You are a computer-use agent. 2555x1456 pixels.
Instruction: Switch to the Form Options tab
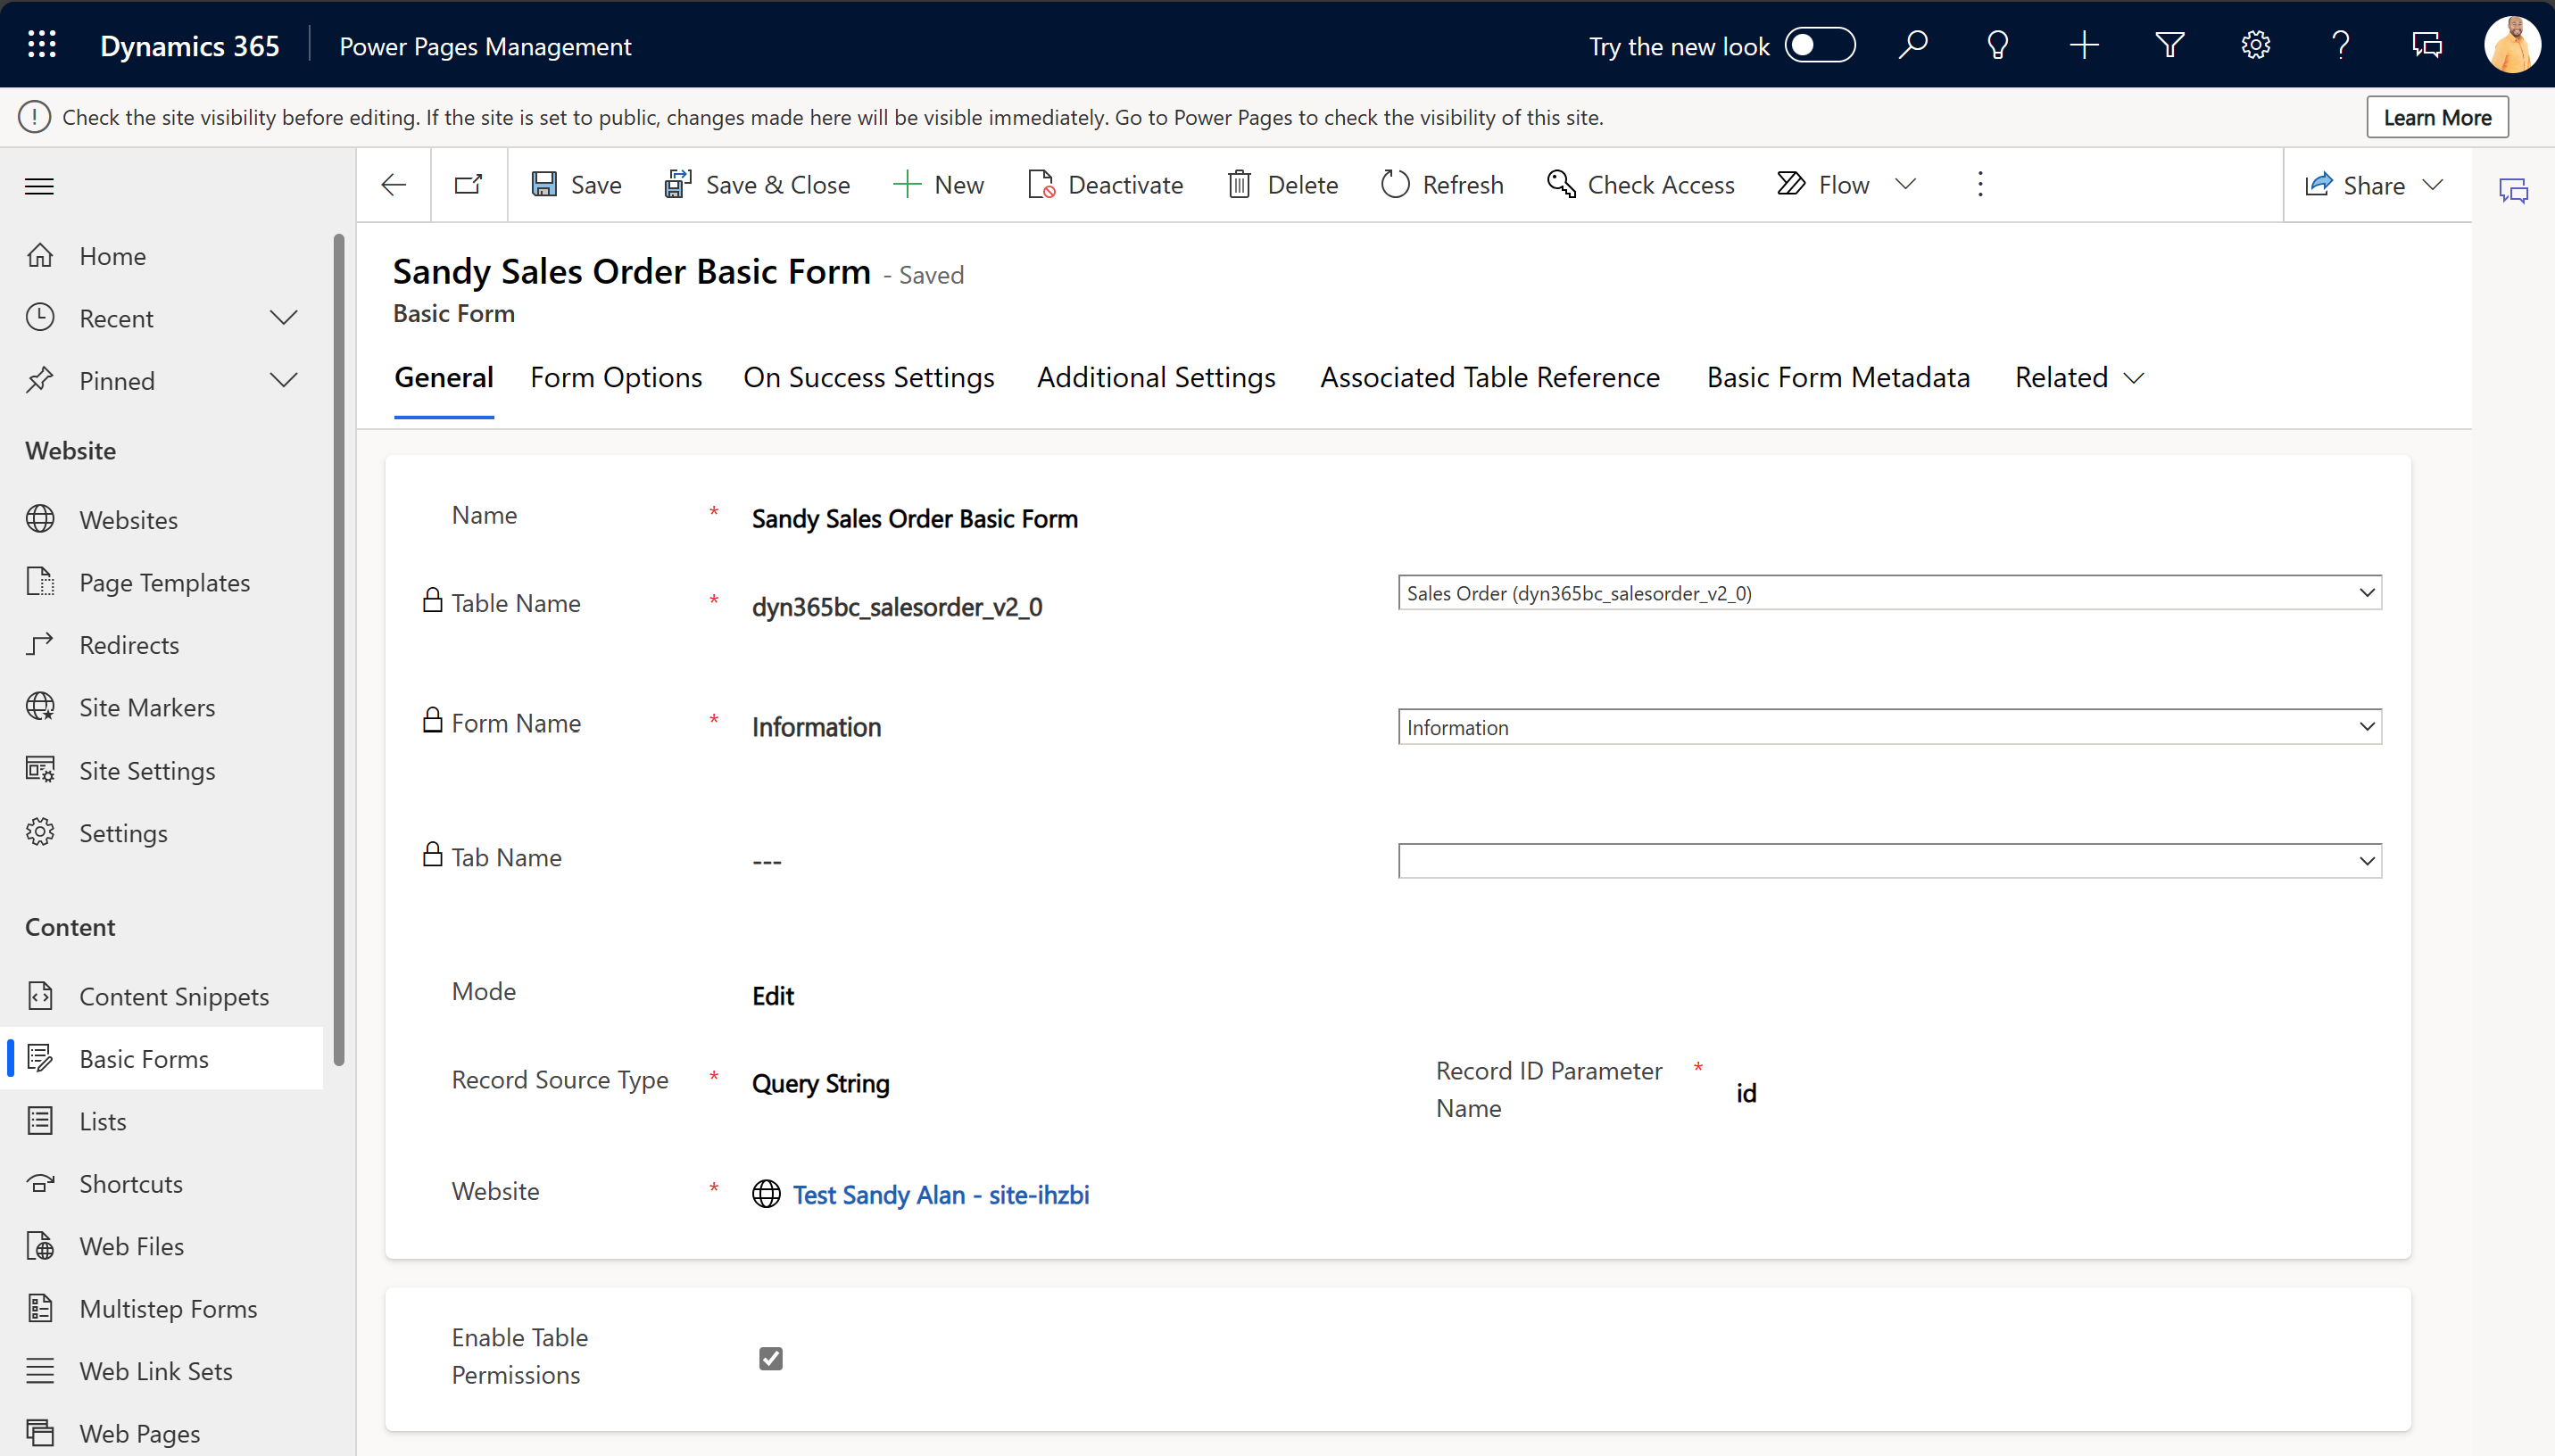(x=616, y=377)
